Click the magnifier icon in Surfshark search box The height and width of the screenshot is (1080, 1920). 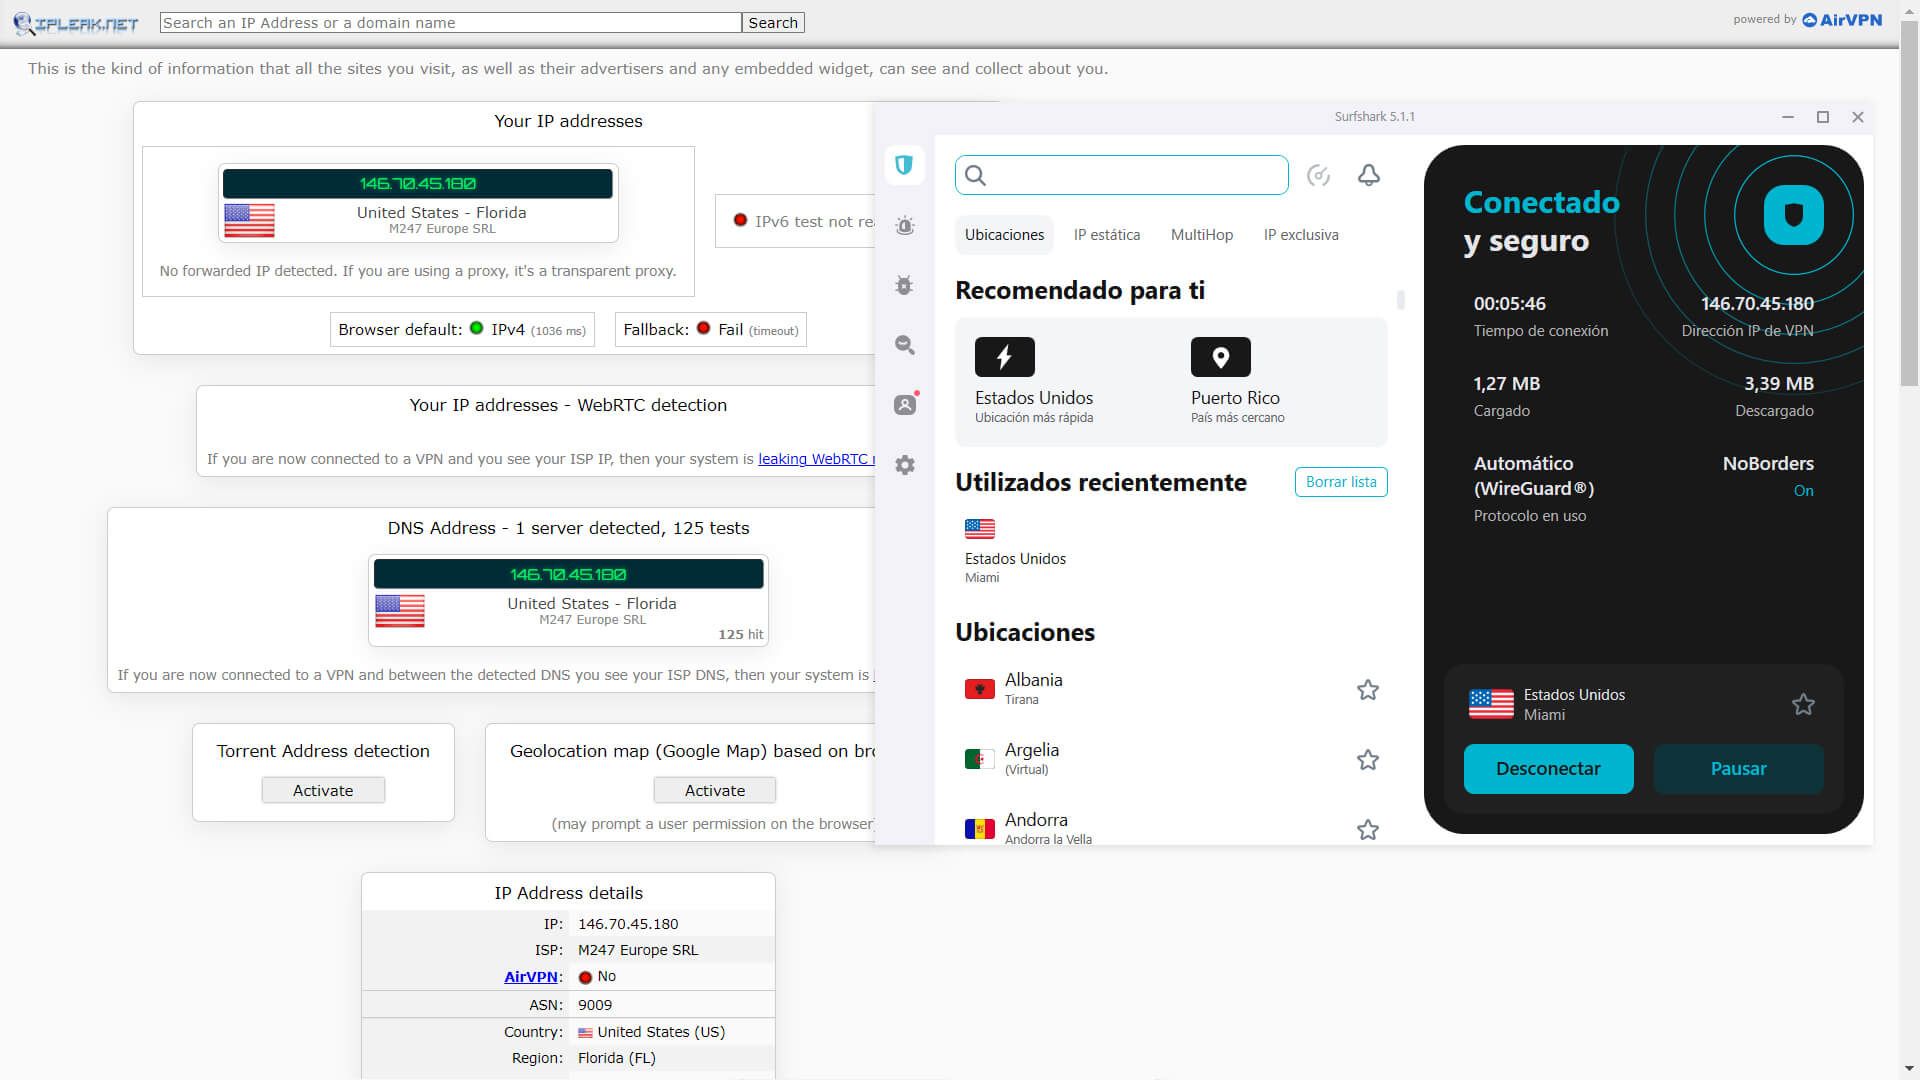(976, 176)
